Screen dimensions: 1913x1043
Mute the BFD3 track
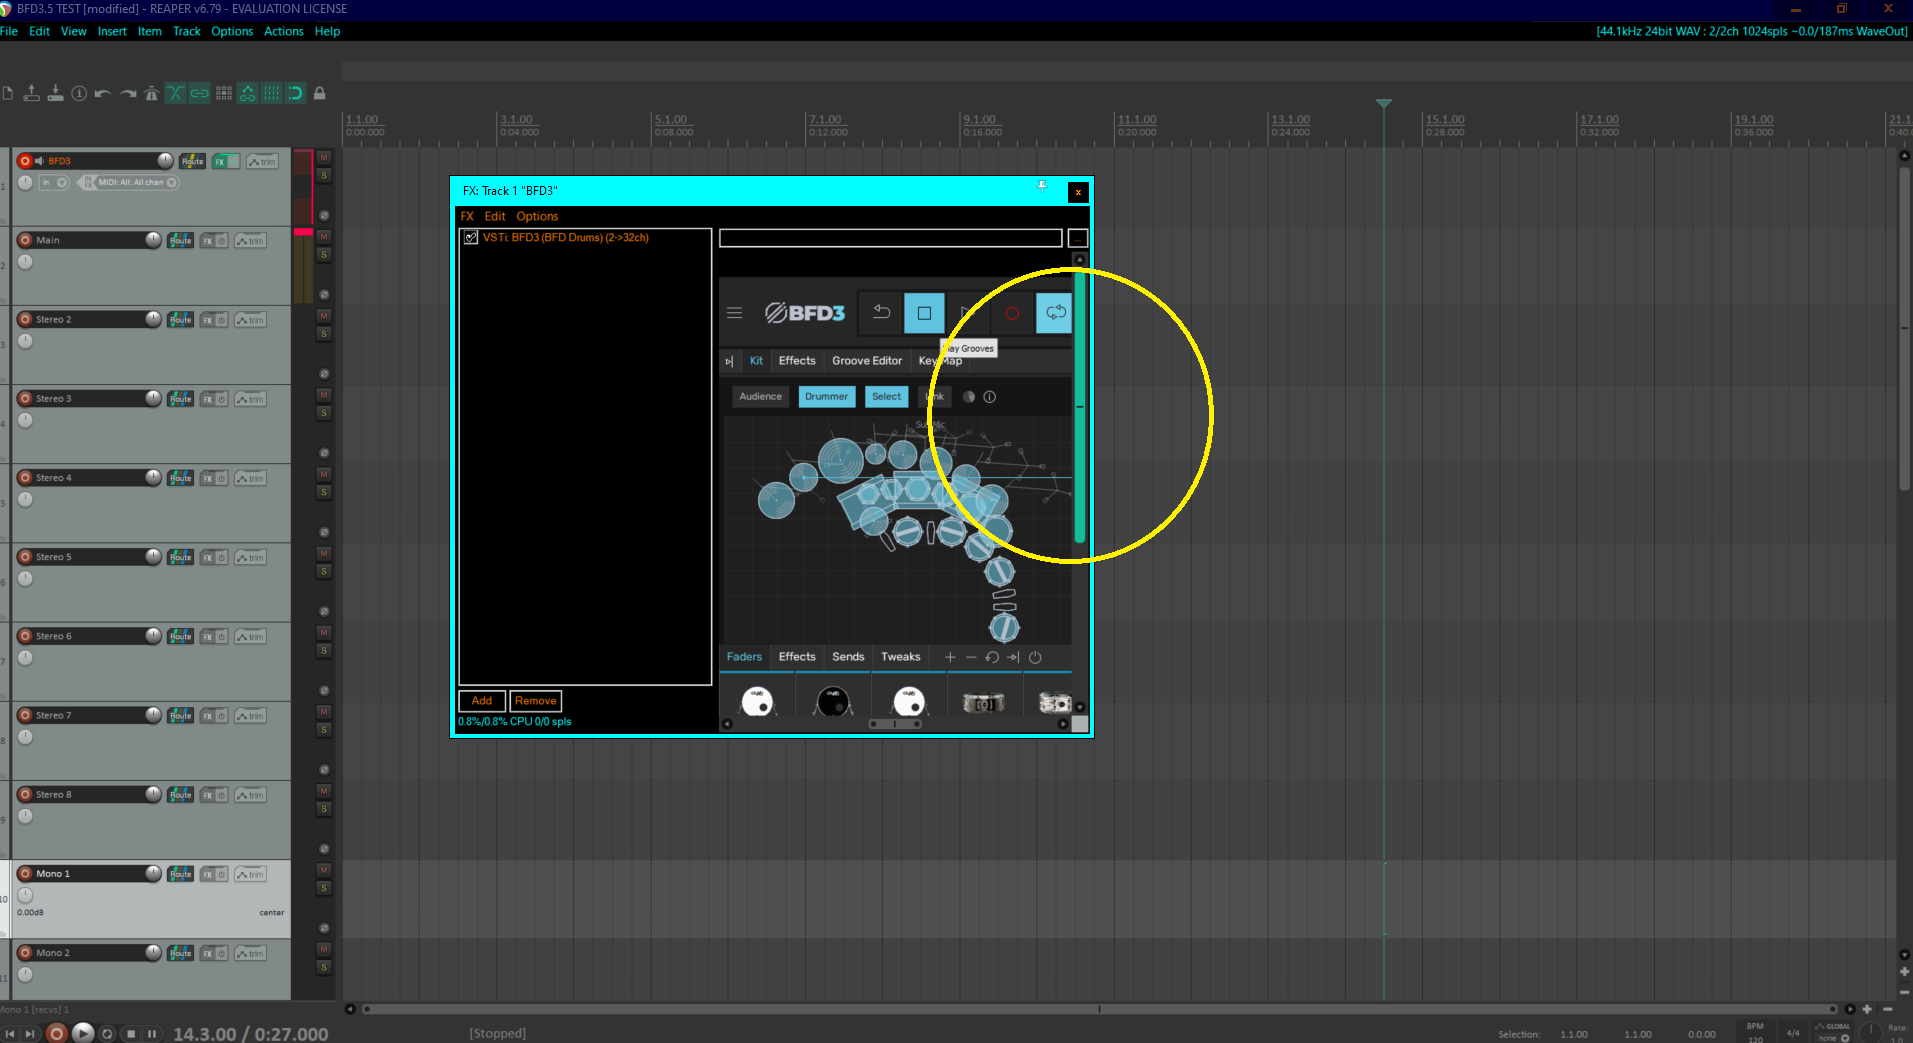[324, 158]
